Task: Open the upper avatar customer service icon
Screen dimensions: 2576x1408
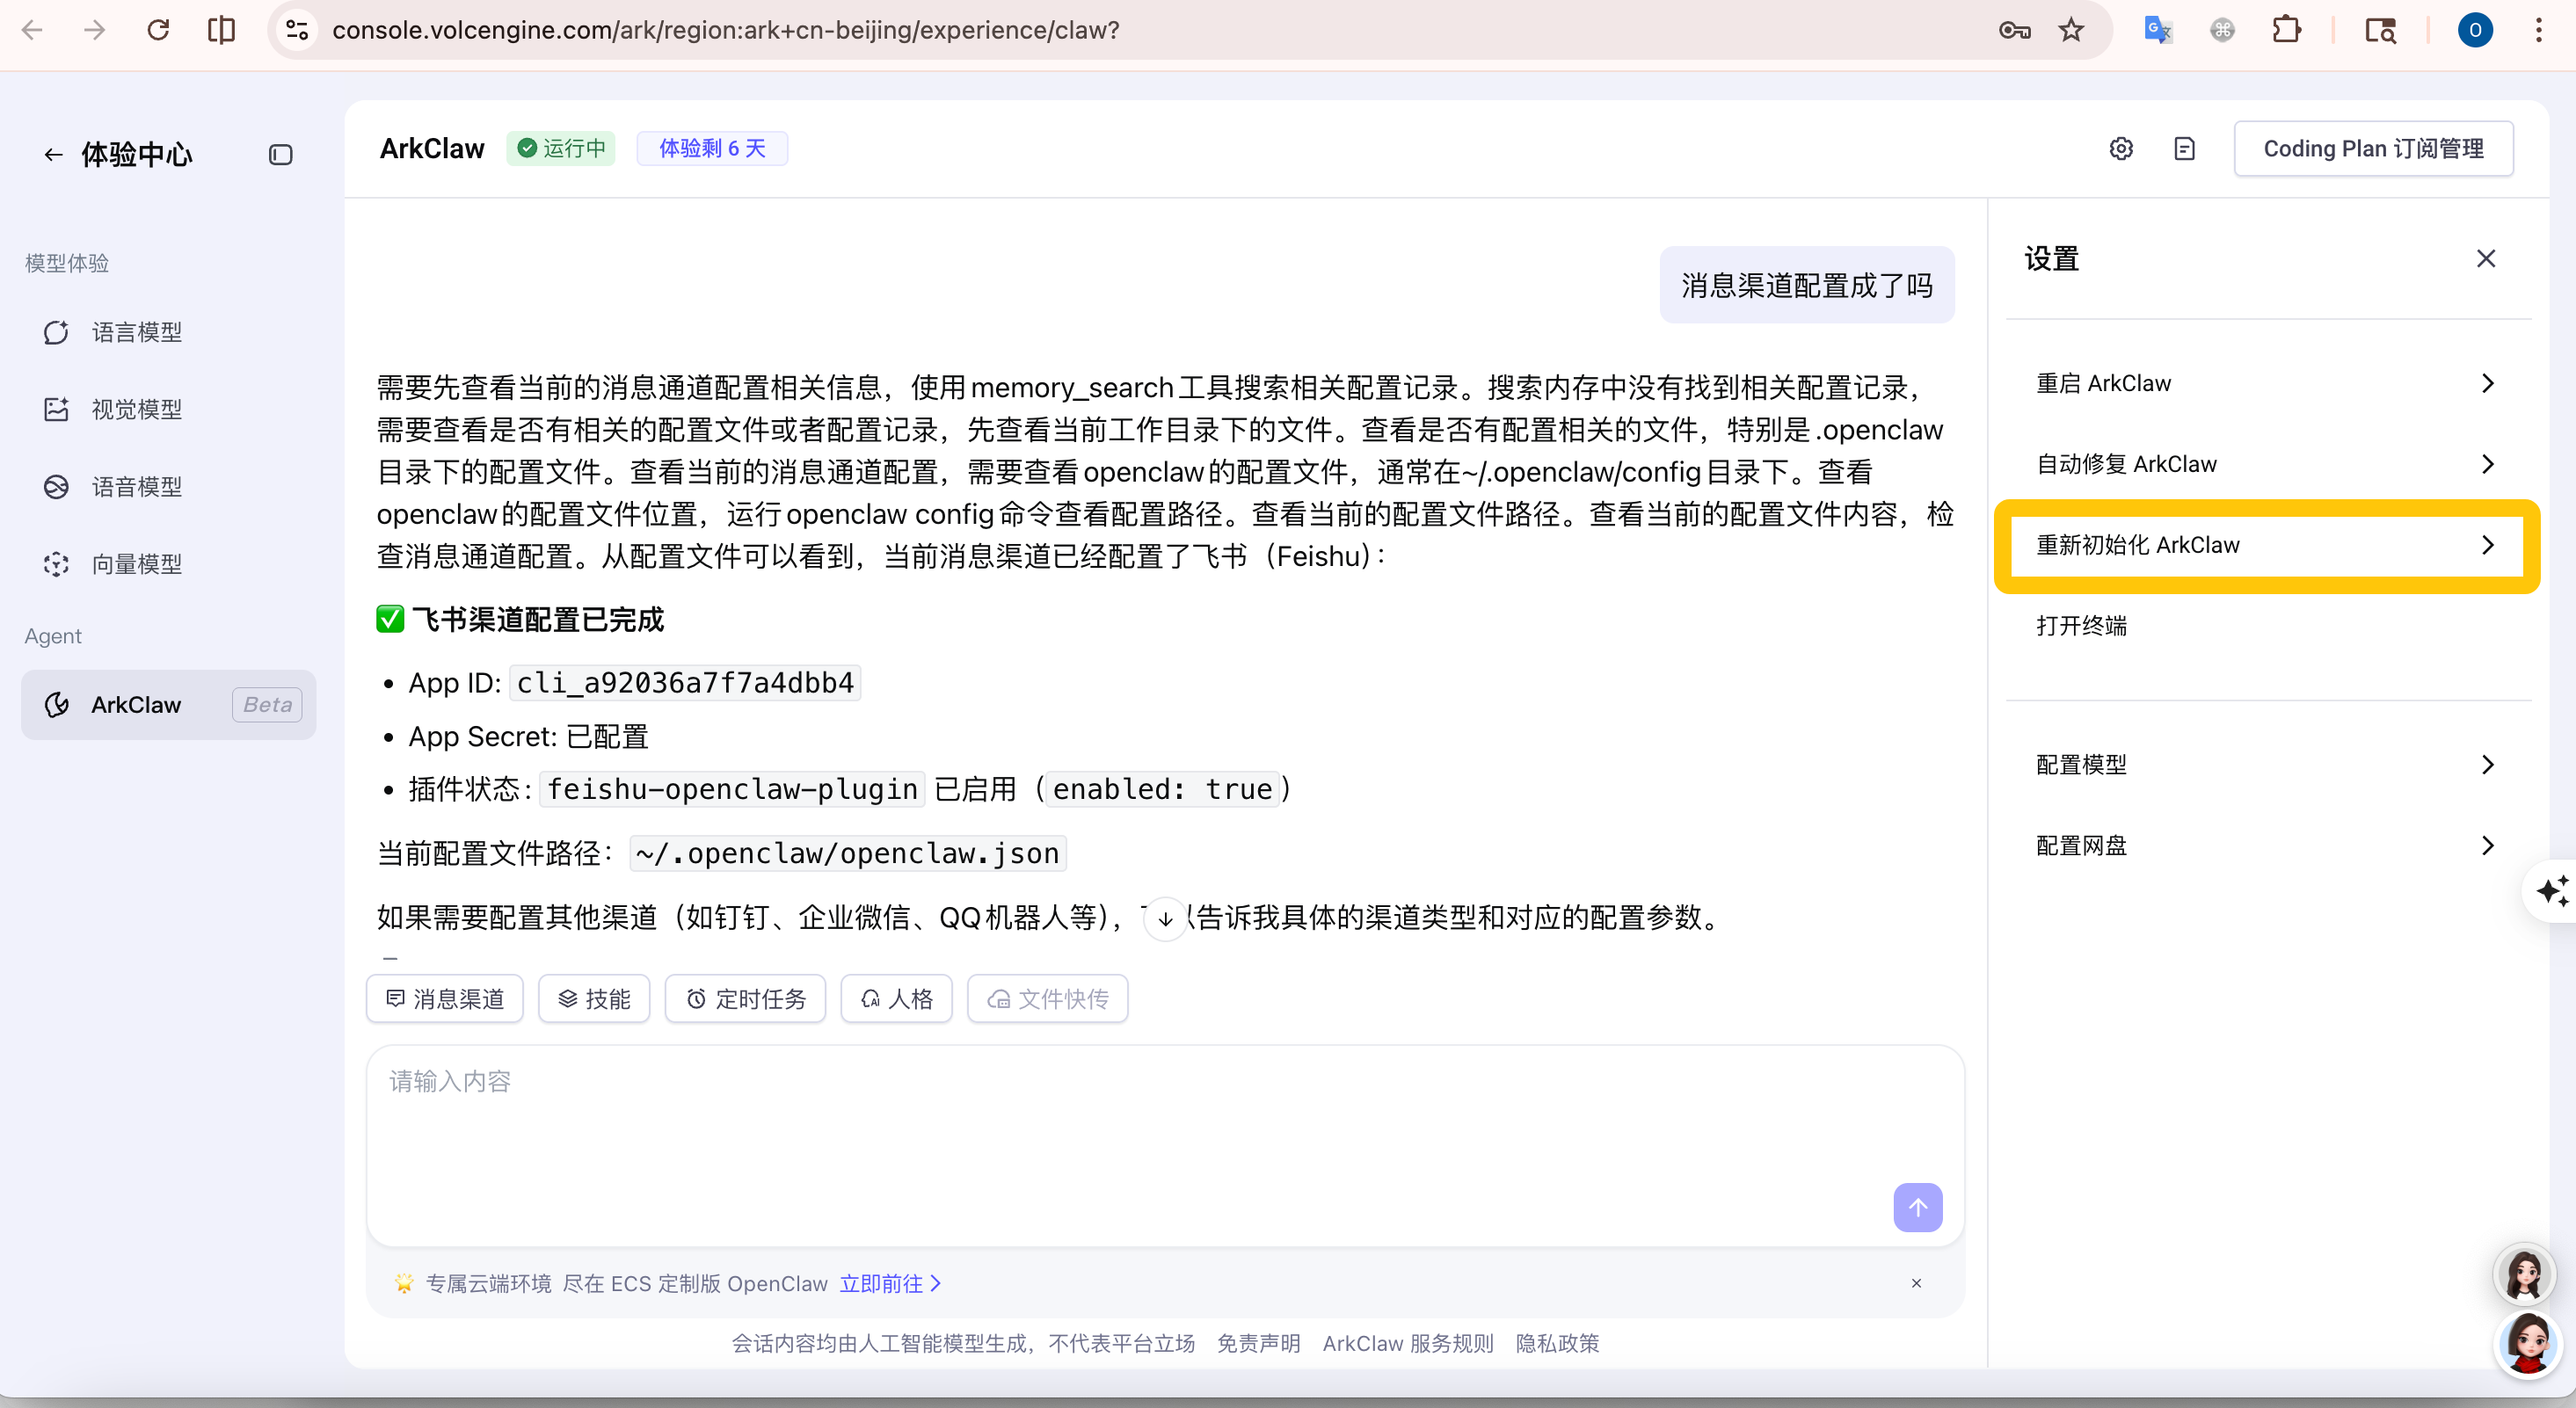Action: coord(2523,1274)
